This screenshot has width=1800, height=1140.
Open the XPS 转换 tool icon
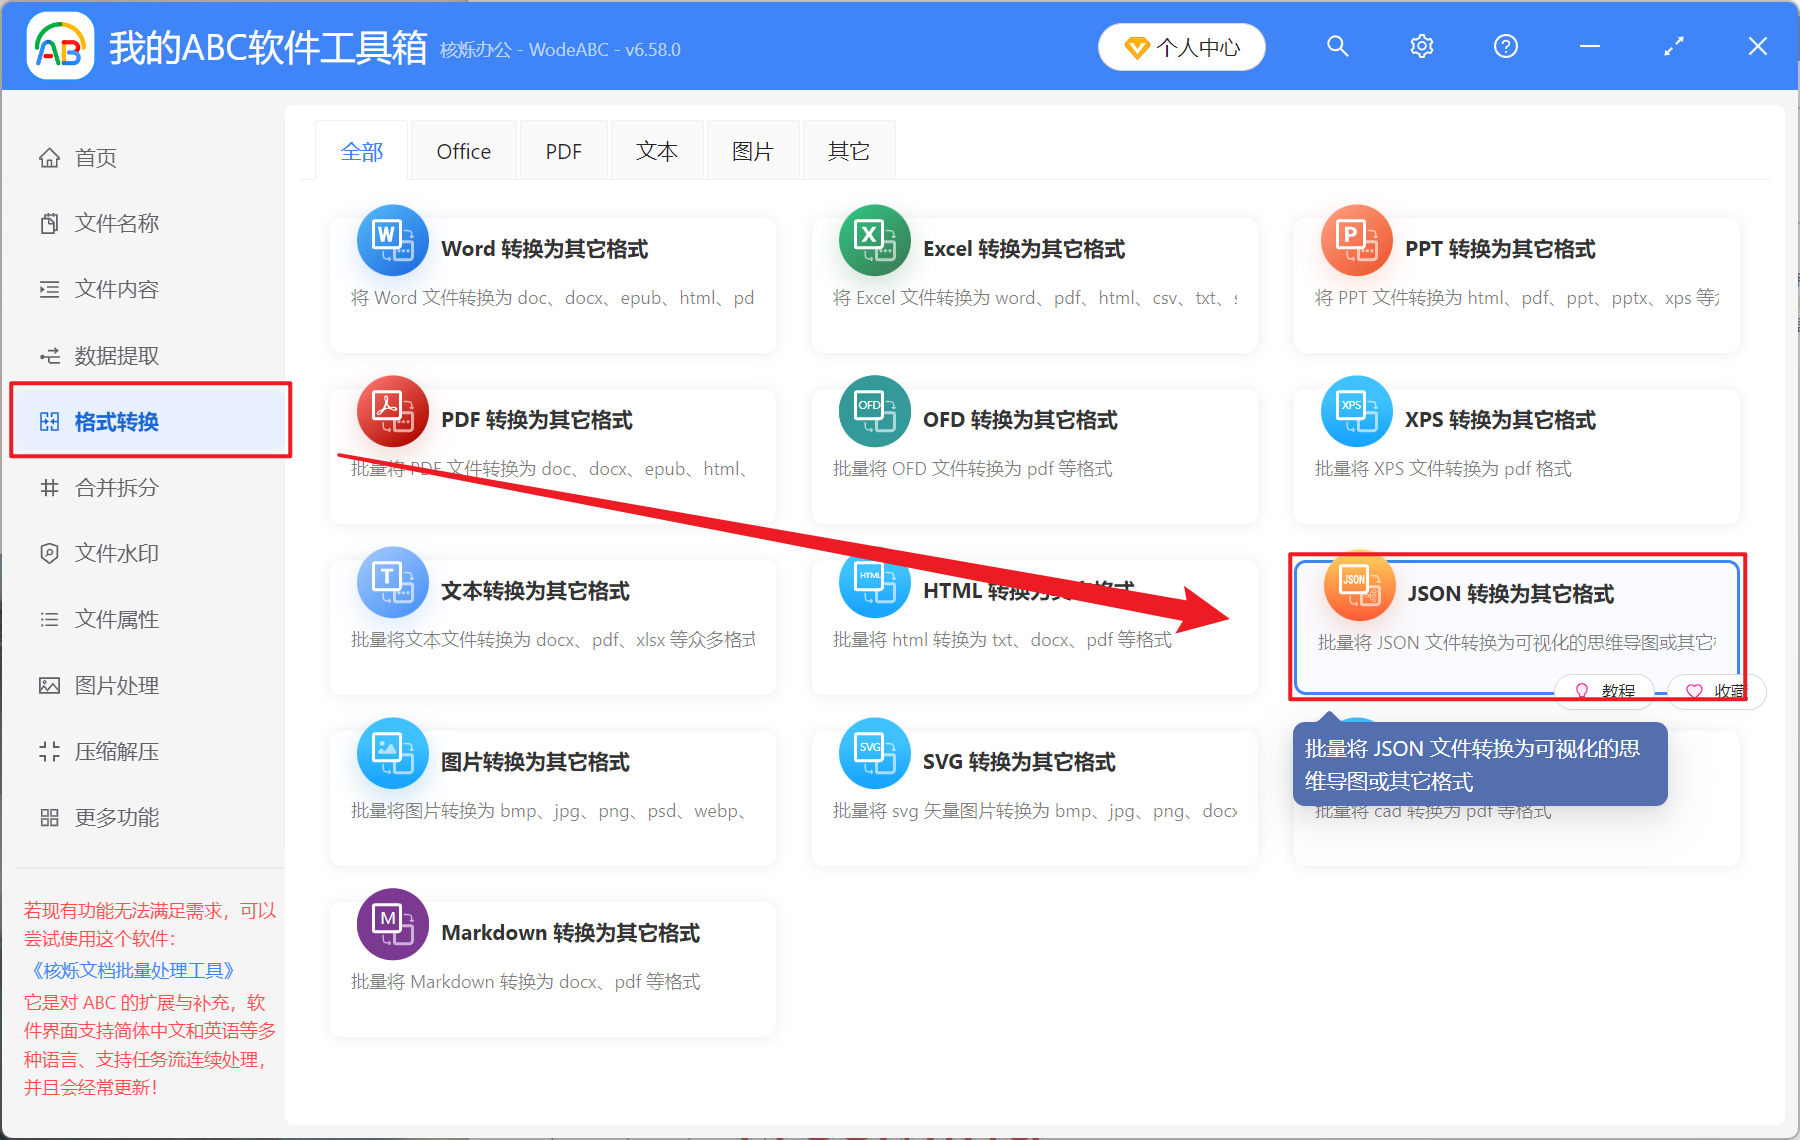[x=1357, y=411]
